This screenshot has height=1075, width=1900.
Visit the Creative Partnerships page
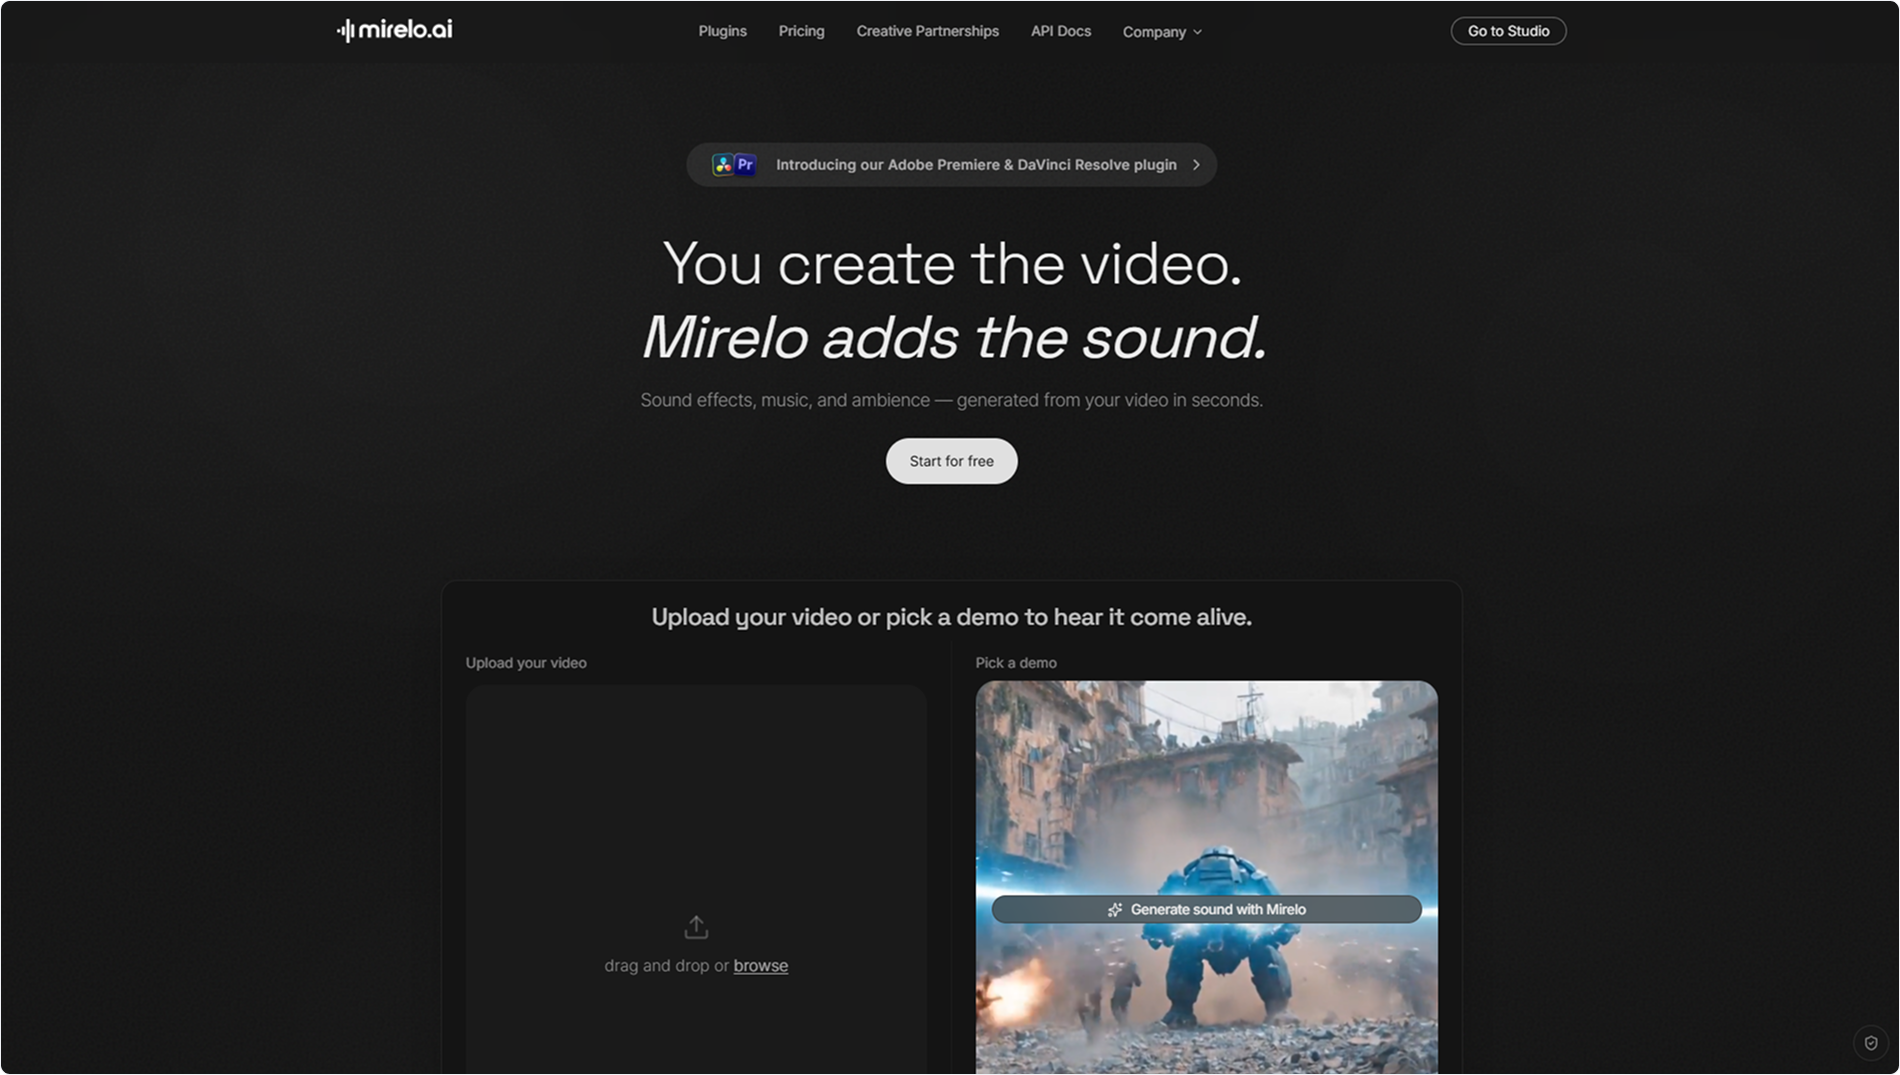pyautogui.click(x=927, y=31)
